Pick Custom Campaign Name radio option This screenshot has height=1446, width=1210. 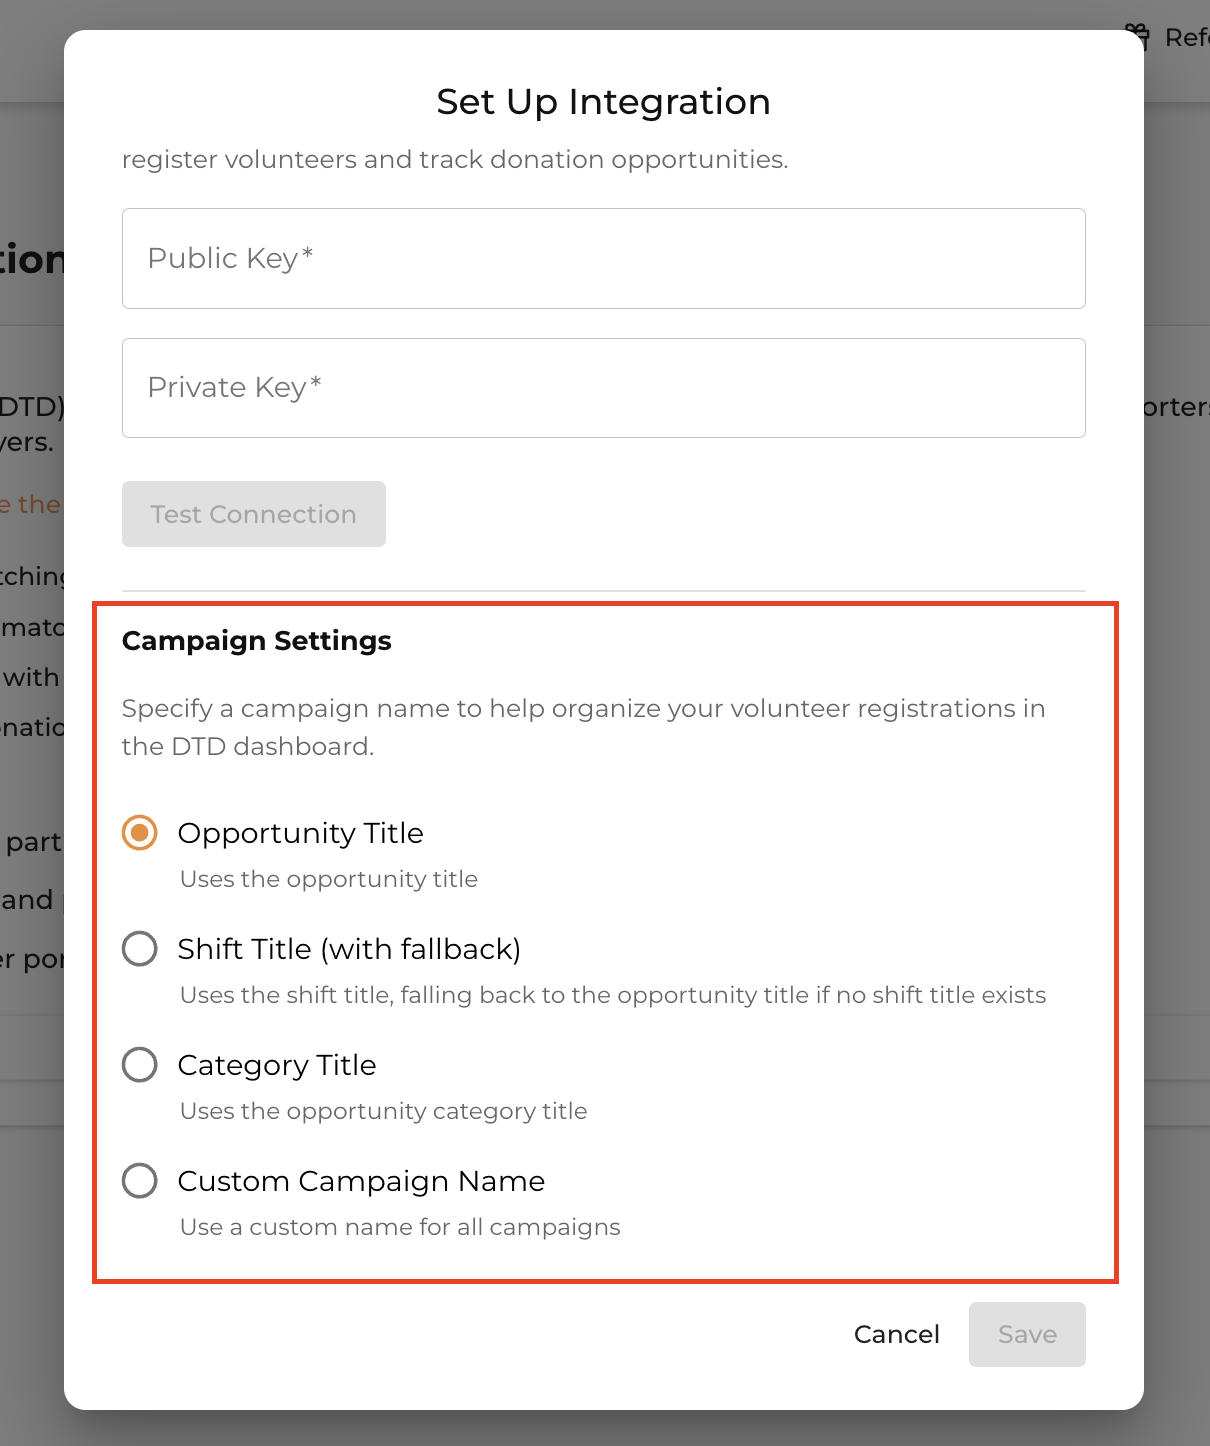140,1180
